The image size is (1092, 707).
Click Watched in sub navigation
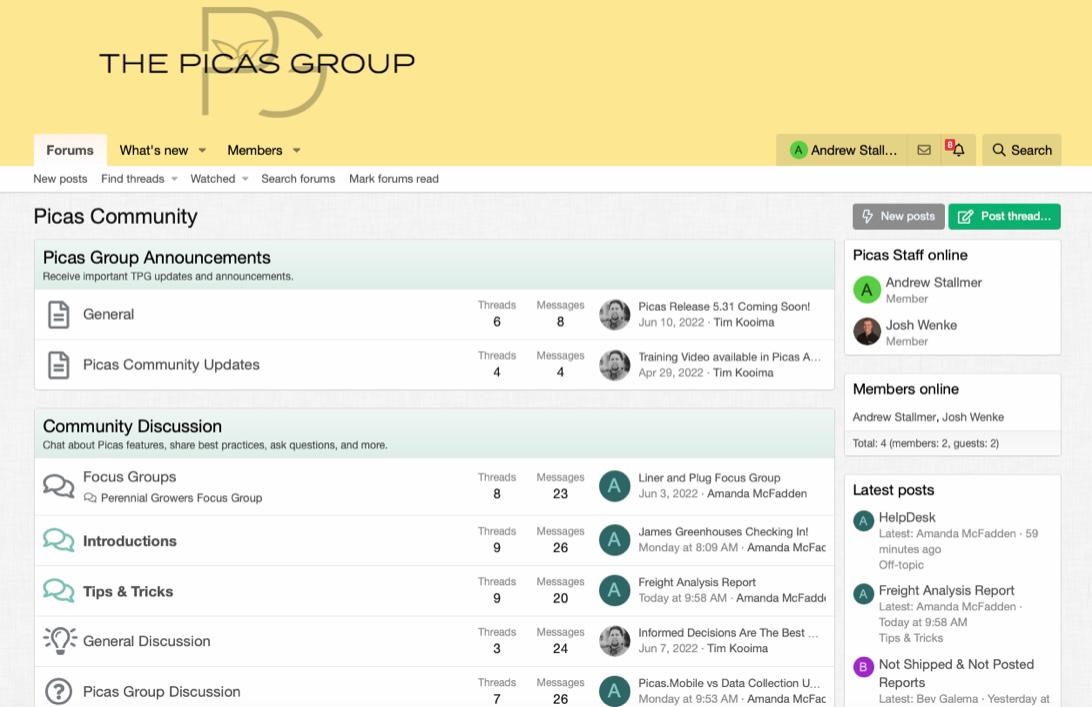click(213, 179)
